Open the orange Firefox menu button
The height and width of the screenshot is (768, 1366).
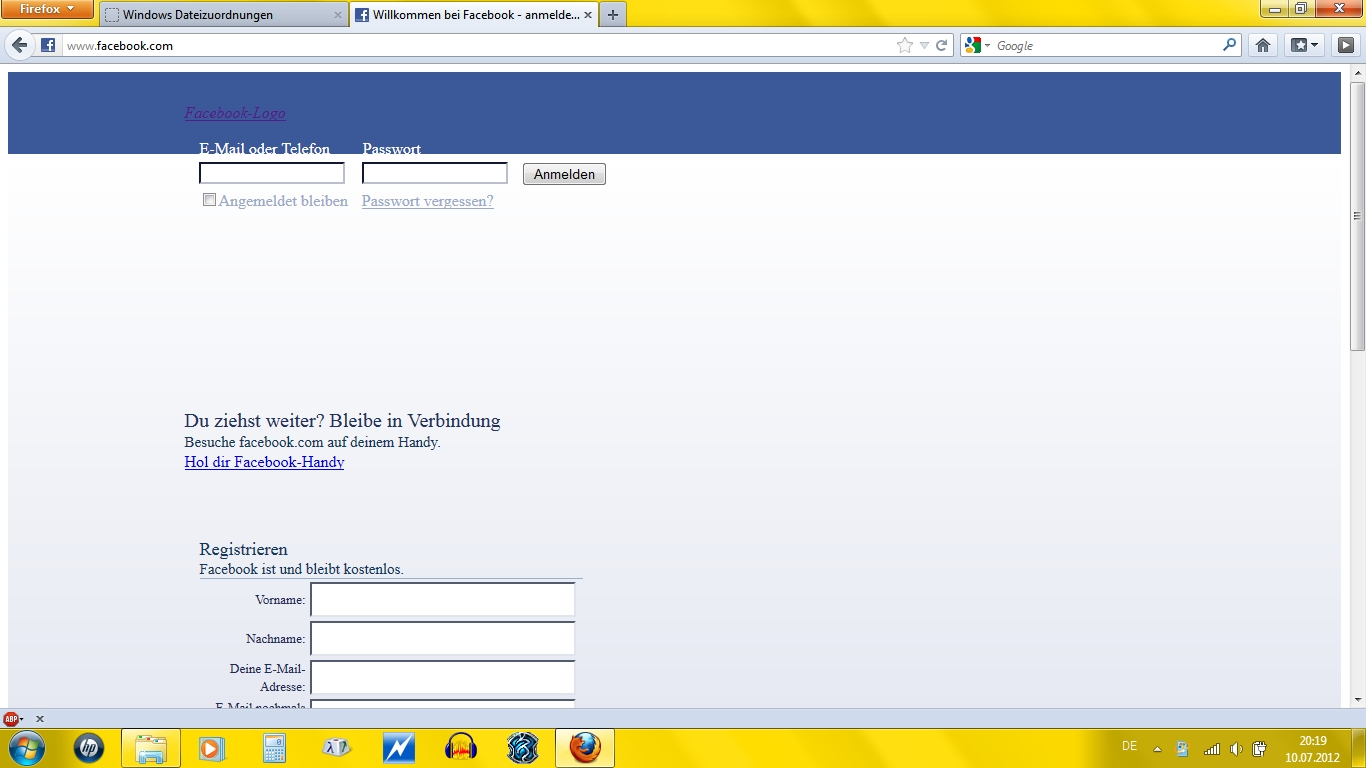tap(47, 9)
